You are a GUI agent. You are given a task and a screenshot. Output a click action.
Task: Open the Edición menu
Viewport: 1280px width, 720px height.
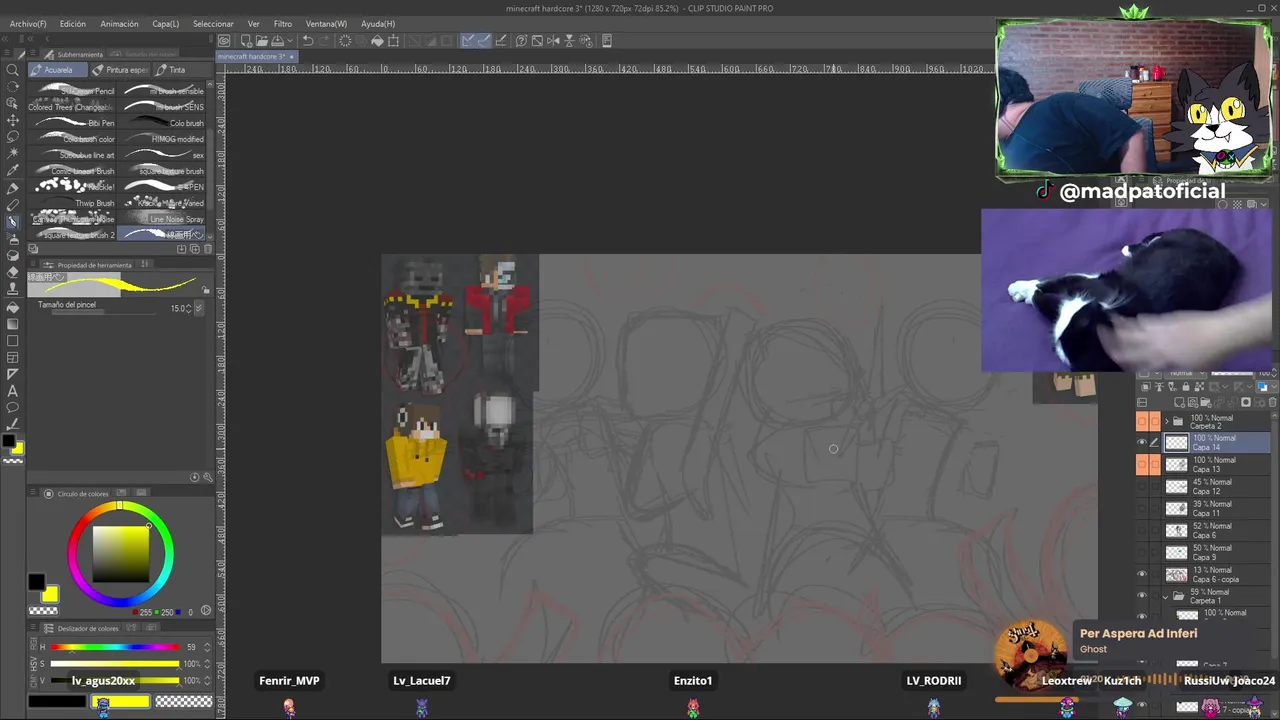coord(72,23)
